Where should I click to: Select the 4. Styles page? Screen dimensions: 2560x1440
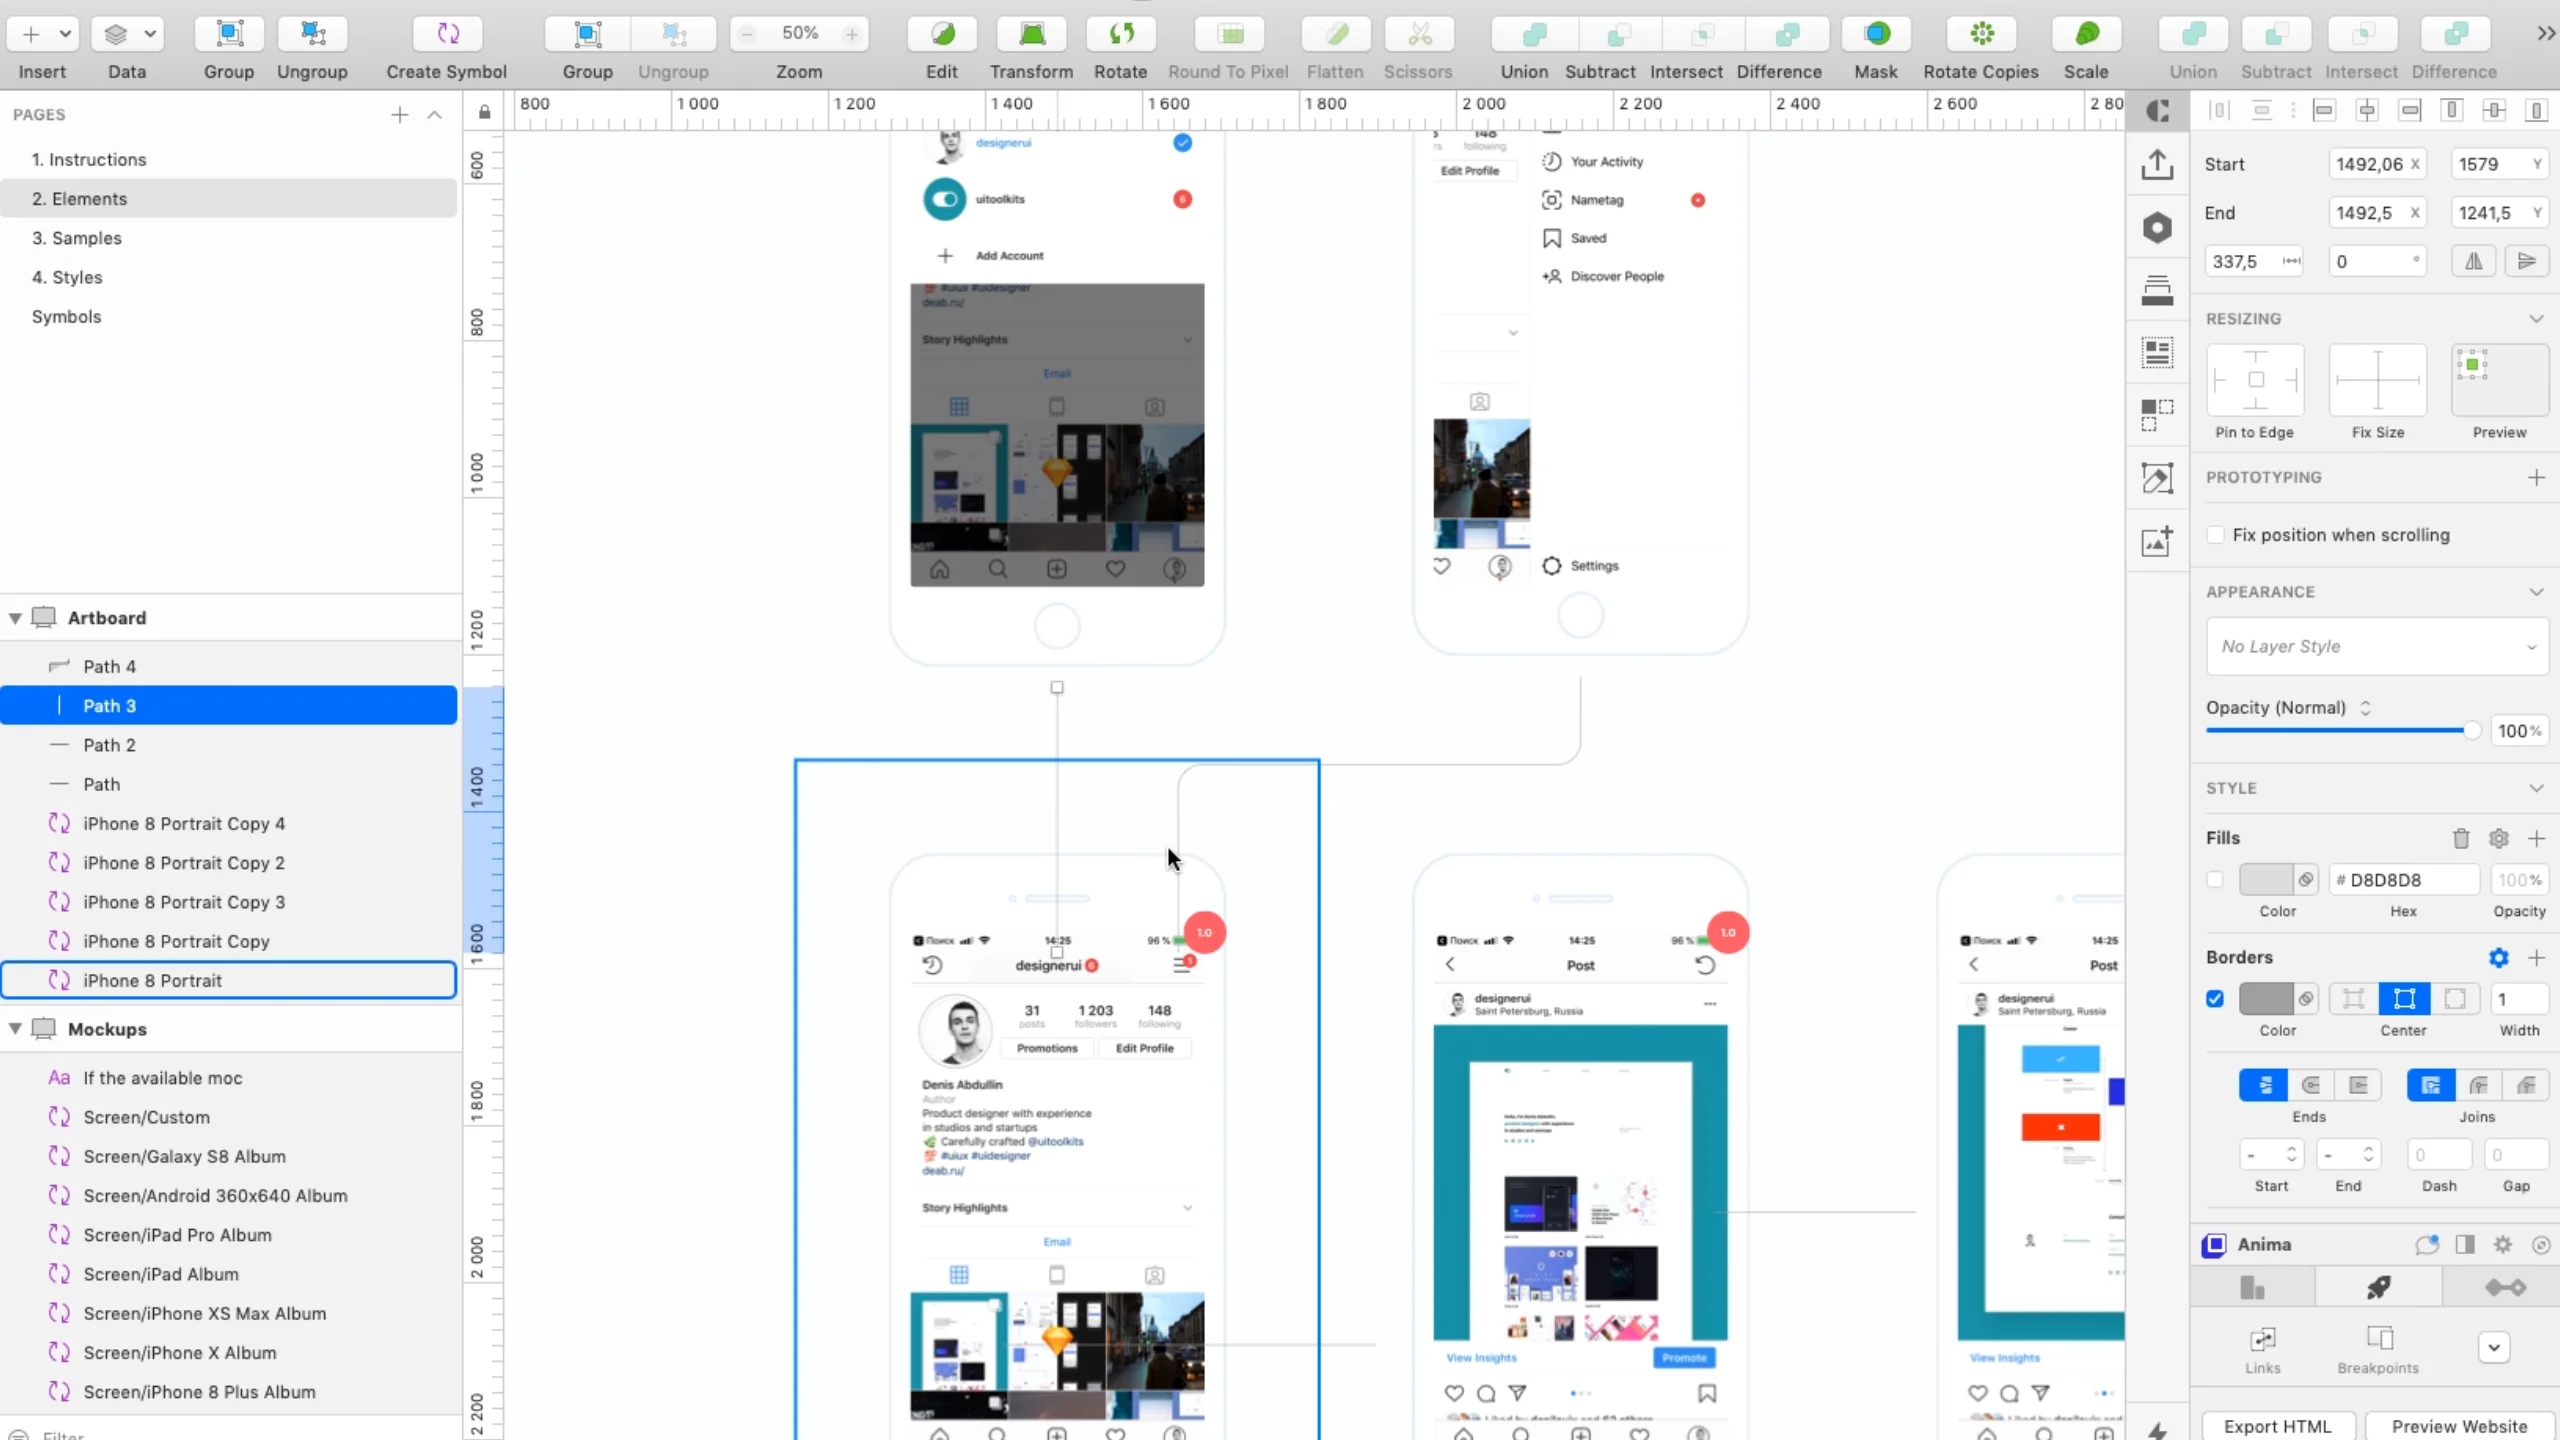click(67, 277)
